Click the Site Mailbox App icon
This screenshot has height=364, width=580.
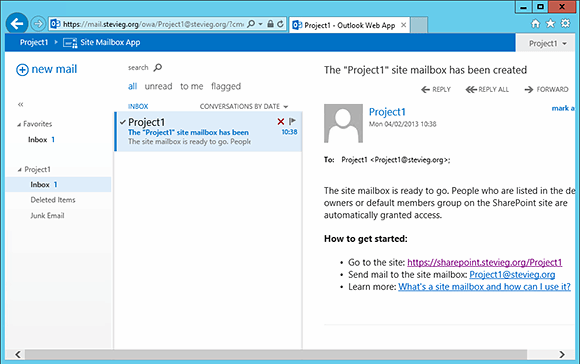tap(70, 43)
